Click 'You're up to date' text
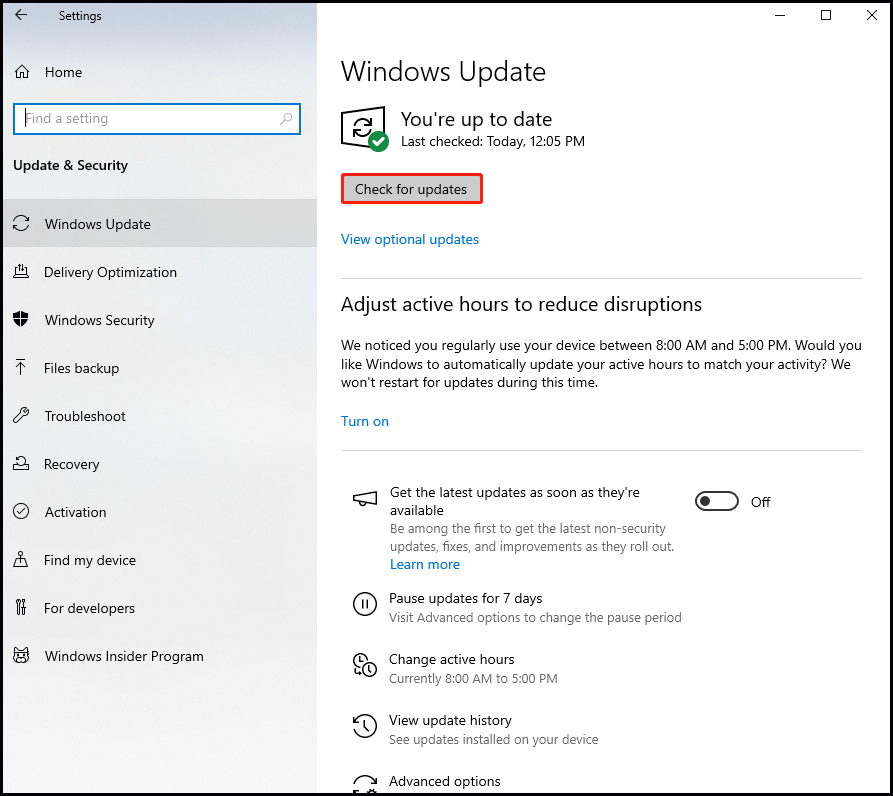This screenshot has width=893, height=796. [x=476, y=119]
